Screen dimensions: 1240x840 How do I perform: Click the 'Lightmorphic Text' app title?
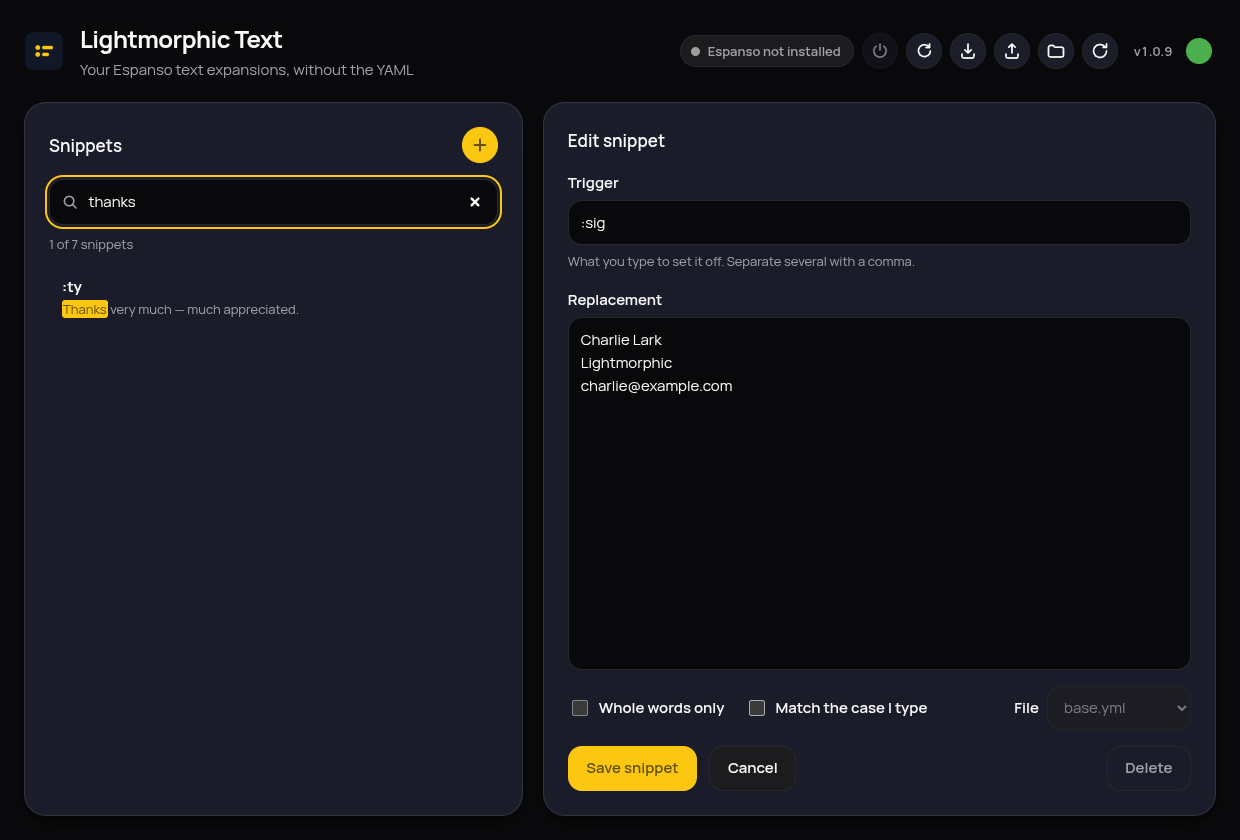[x=181, y=40]
